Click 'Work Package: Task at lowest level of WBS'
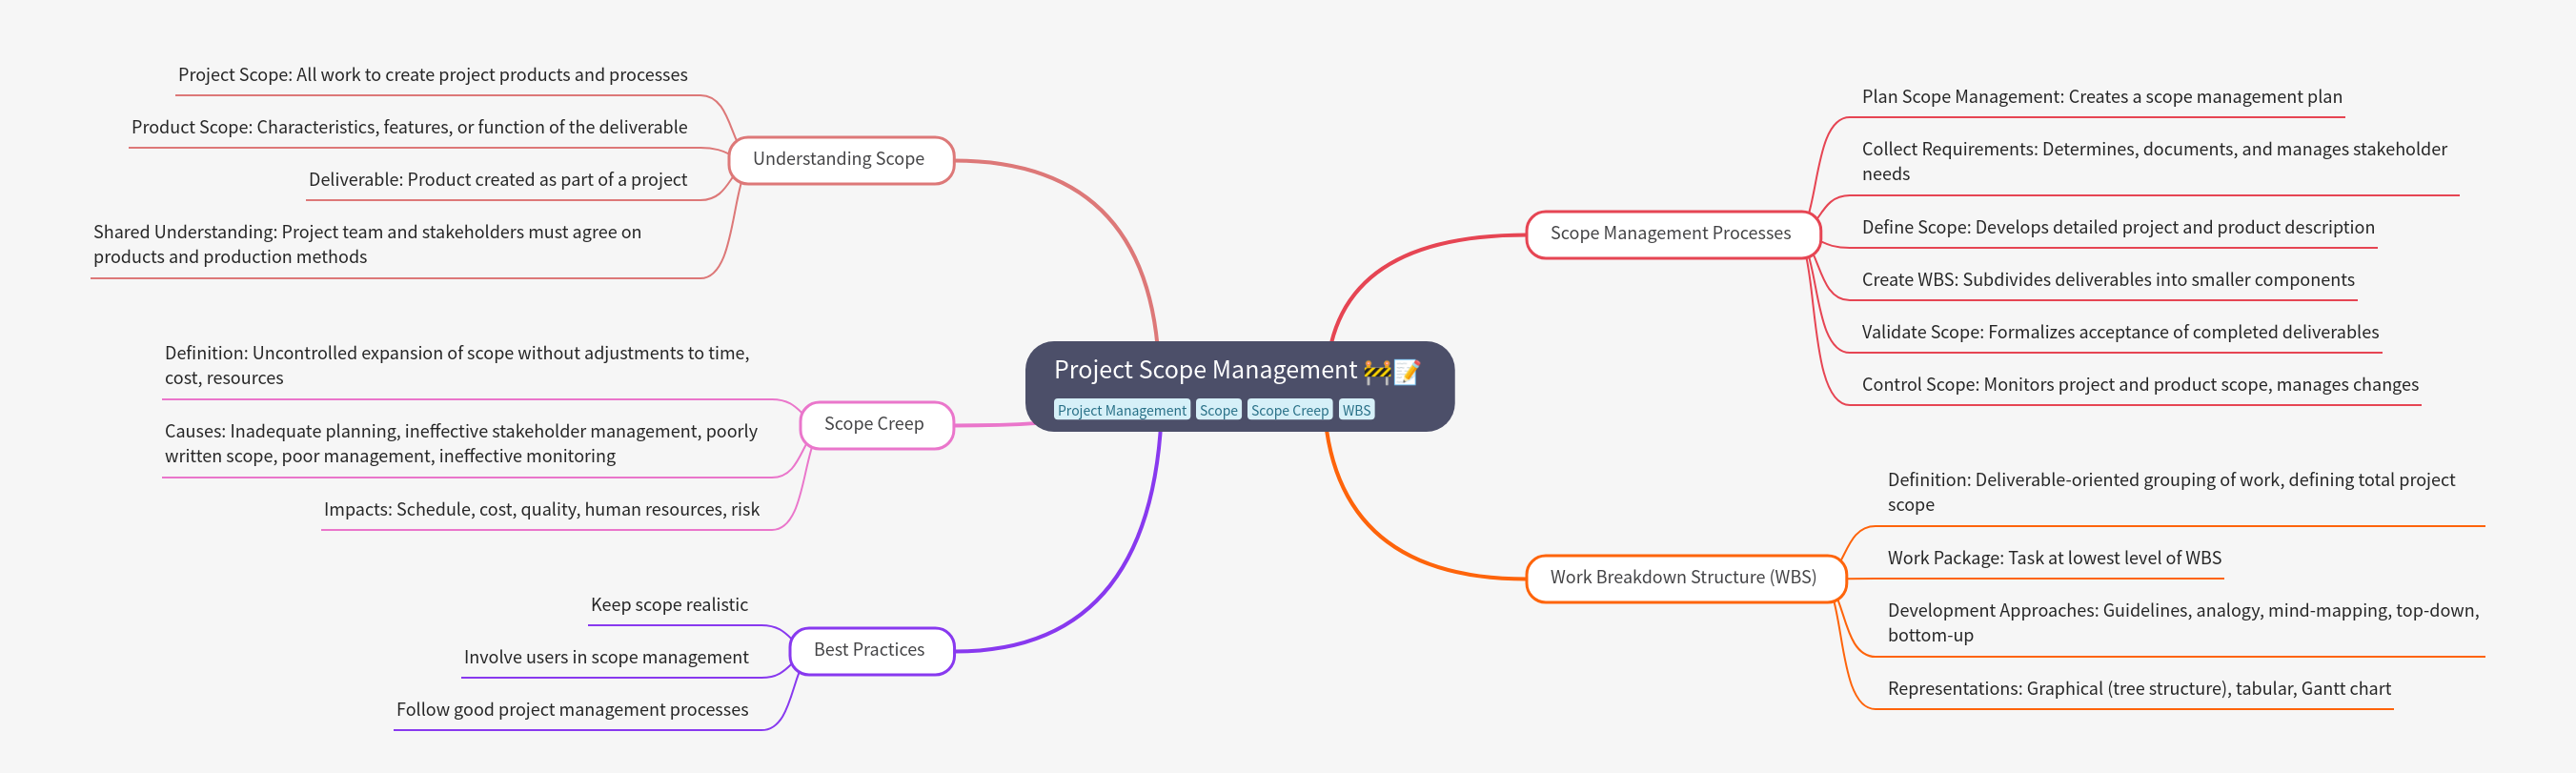2576x773 pixels. tap(2054, 558)
